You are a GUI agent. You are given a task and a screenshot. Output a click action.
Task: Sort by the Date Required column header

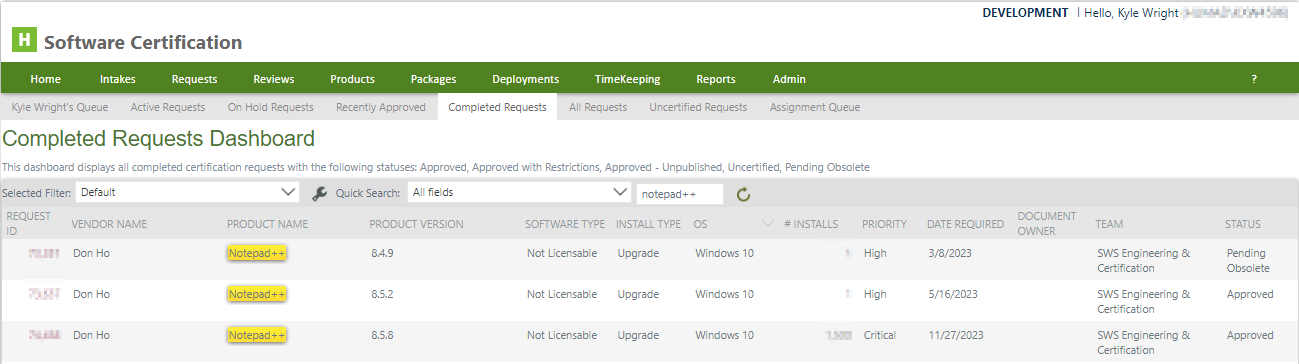point(965,224)
